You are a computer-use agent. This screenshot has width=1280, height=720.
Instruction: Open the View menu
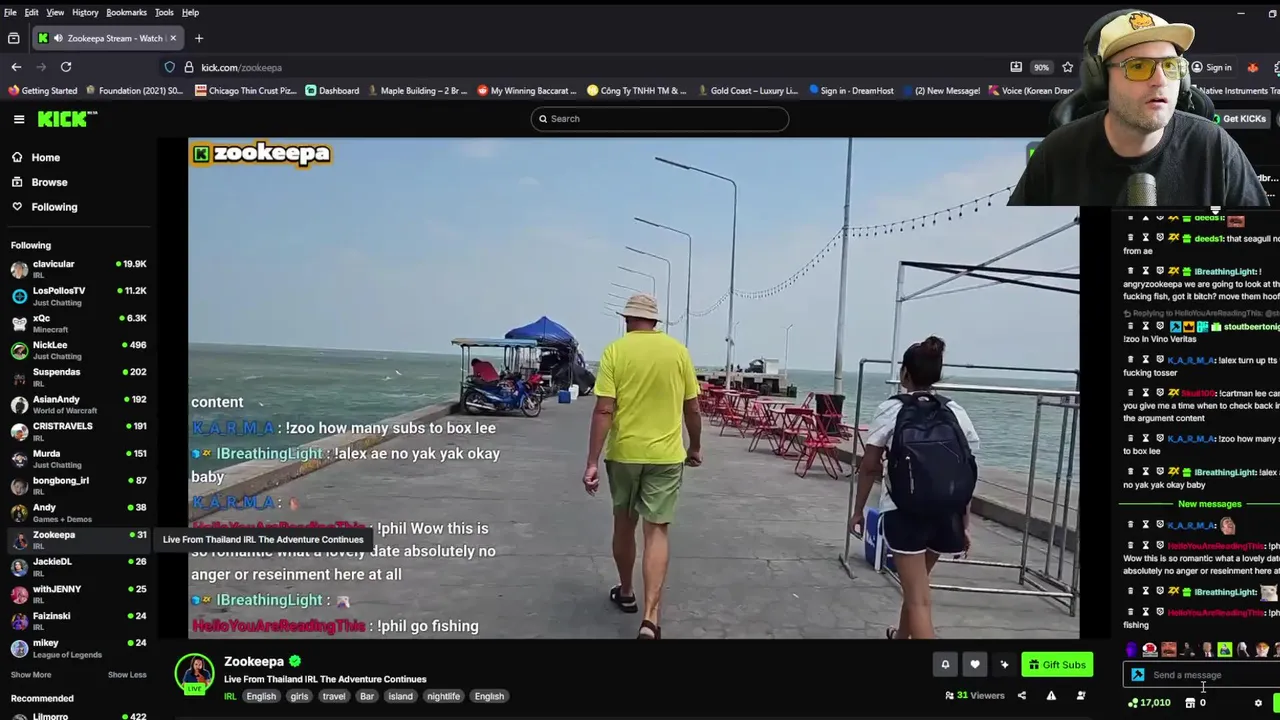tap(55, 12)
